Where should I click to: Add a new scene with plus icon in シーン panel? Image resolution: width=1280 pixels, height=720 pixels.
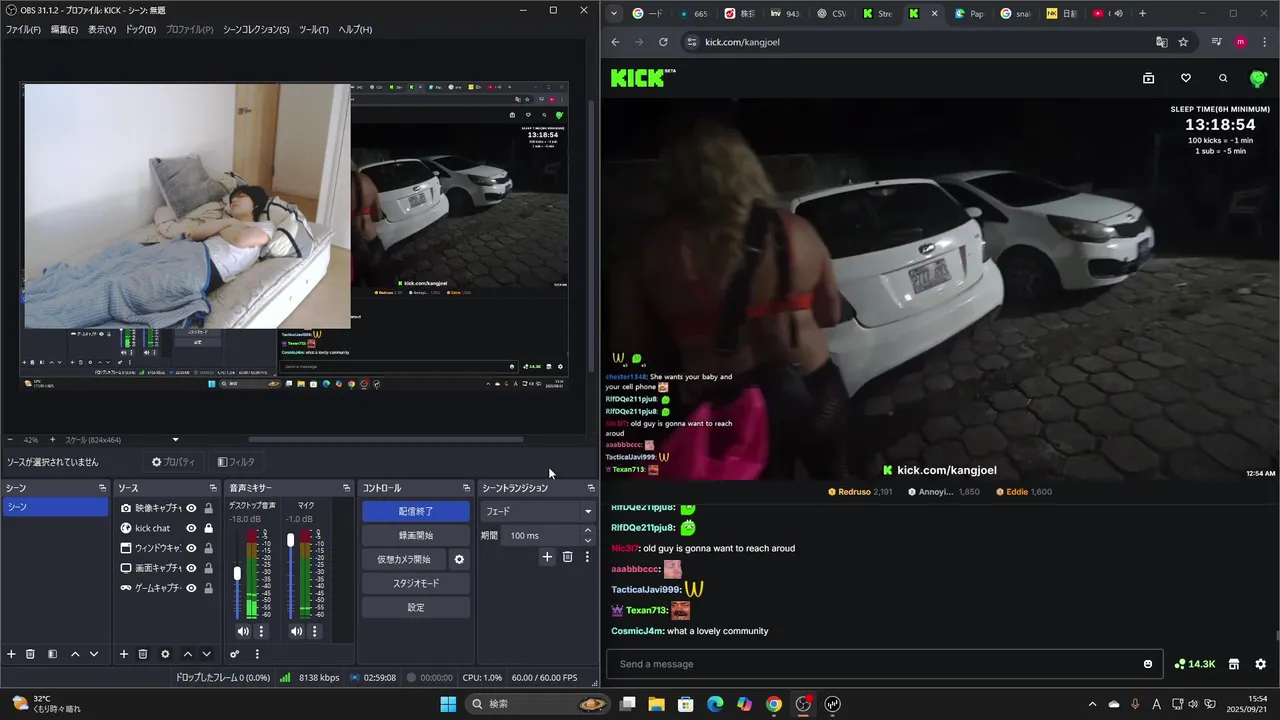coord(11,654)
